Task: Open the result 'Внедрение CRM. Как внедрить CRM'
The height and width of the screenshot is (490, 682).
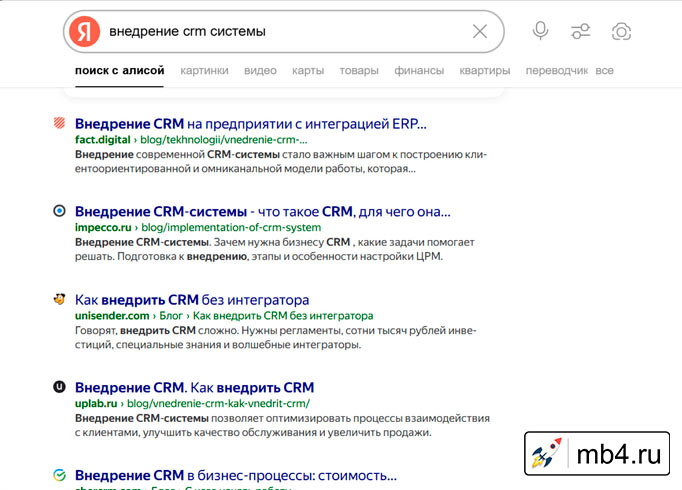Action: (x=194, y=387)
